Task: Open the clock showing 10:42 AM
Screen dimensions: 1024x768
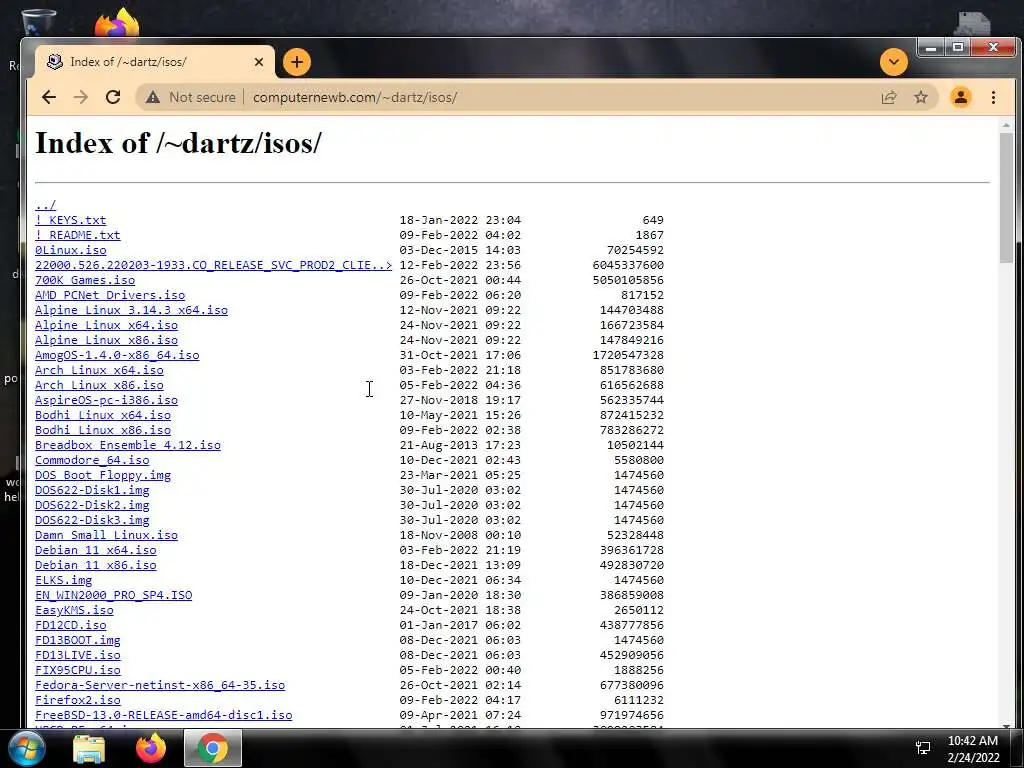Action: pos(972,749)
